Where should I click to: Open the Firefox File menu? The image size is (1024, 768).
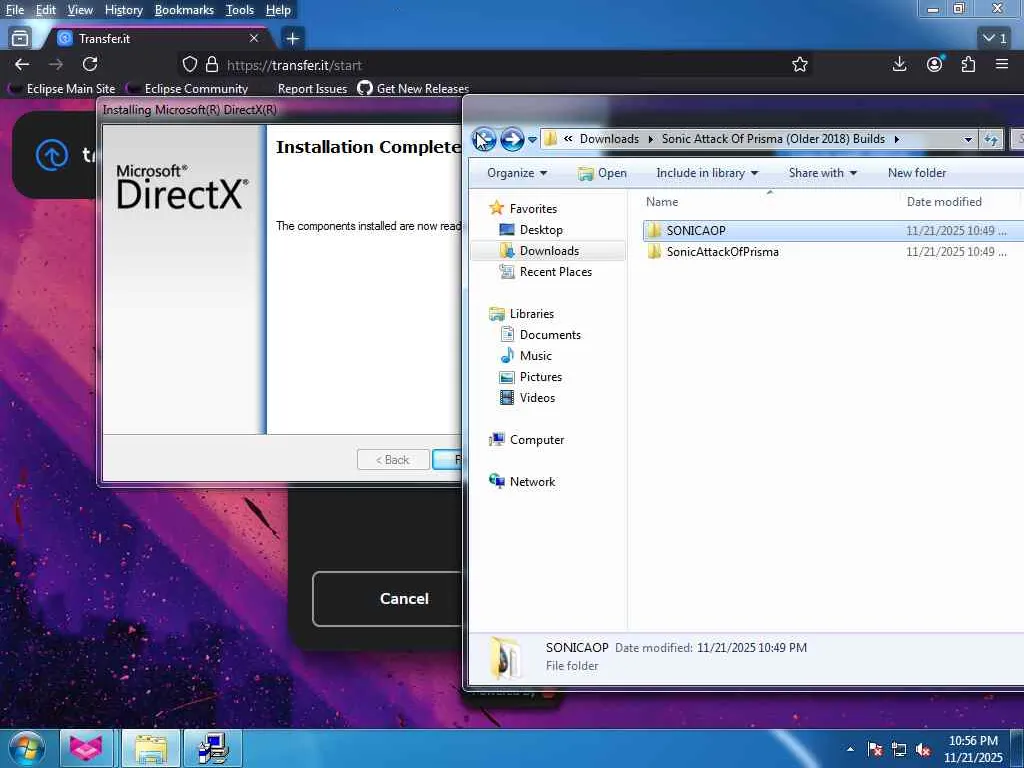tap(14, 10)
